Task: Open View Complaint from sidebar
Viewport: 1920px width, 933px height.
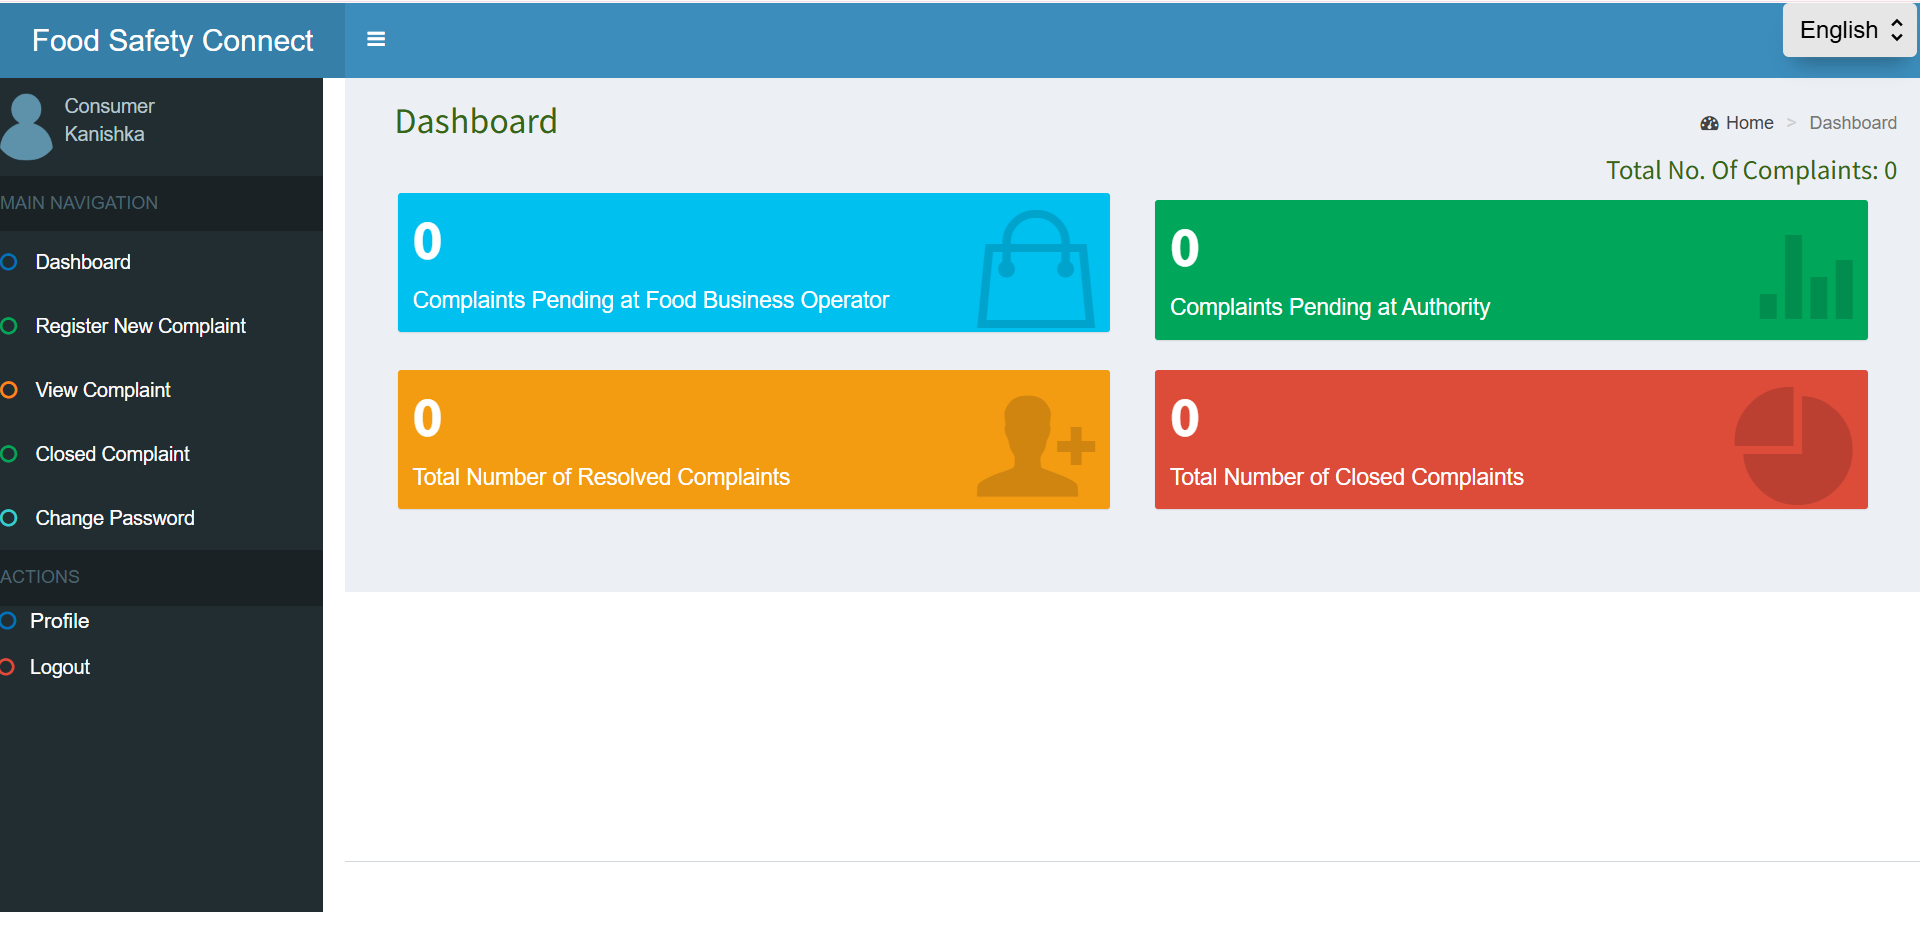Action: click(103, 390)
